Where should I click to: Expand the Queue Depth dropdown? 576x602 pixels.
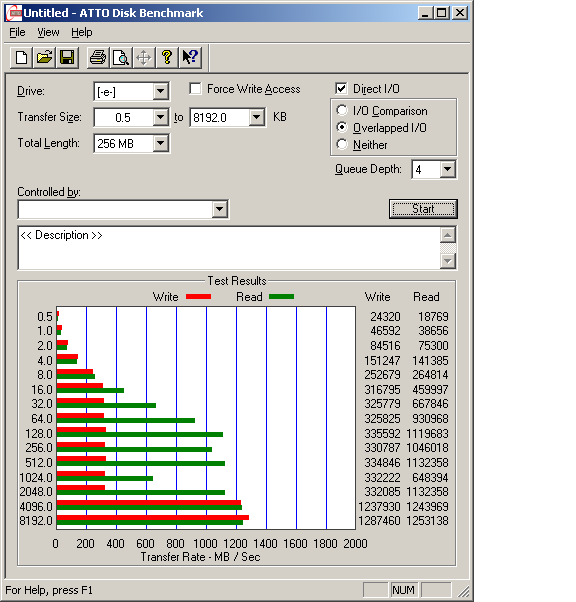tap(447, 169)
